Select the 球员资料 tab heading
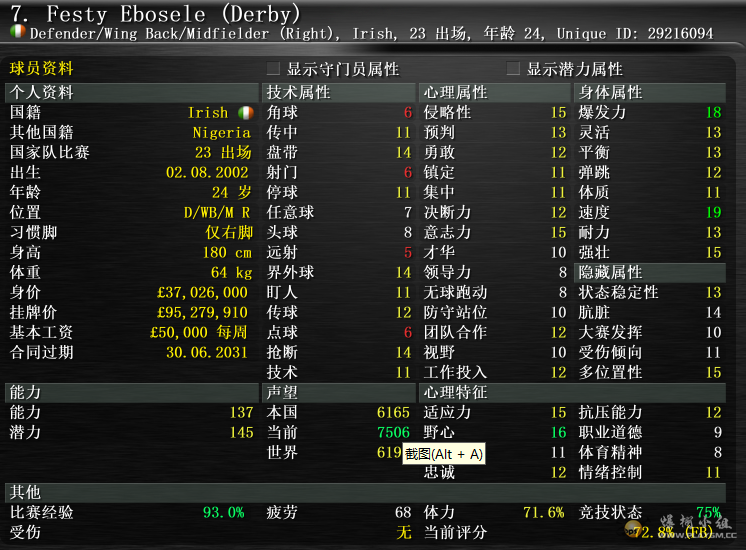 coord(42,69)
